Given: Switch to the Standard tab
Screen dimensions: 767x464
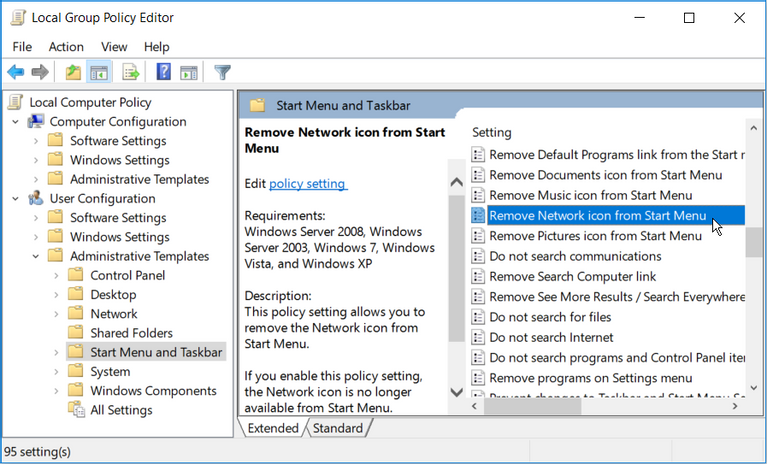Looking at the screenshot, I should coord(337,428).
